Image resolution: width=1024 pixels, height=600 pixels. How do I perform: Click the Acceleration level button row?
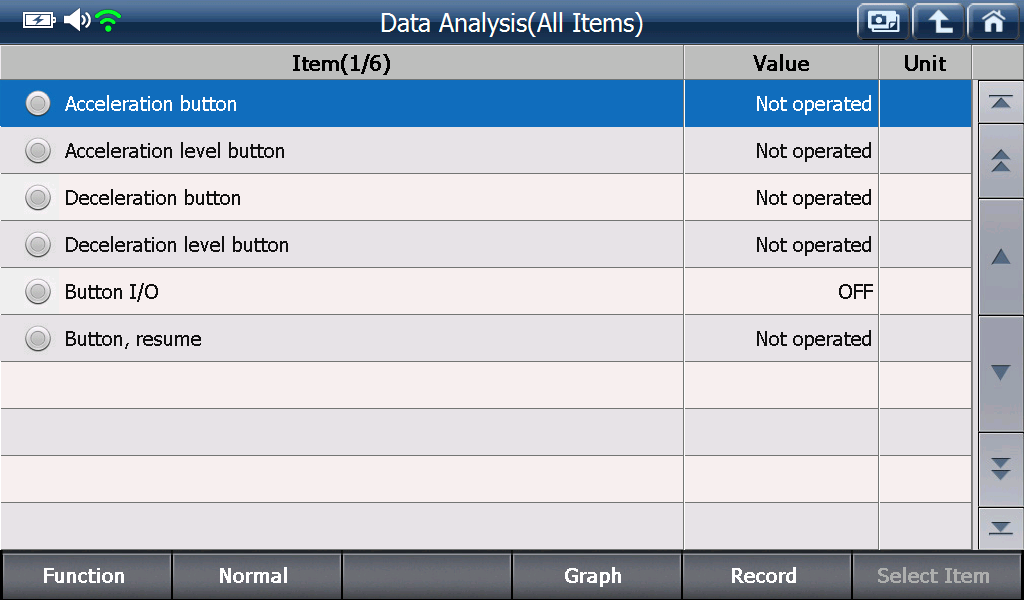click(x=486, y=151)
